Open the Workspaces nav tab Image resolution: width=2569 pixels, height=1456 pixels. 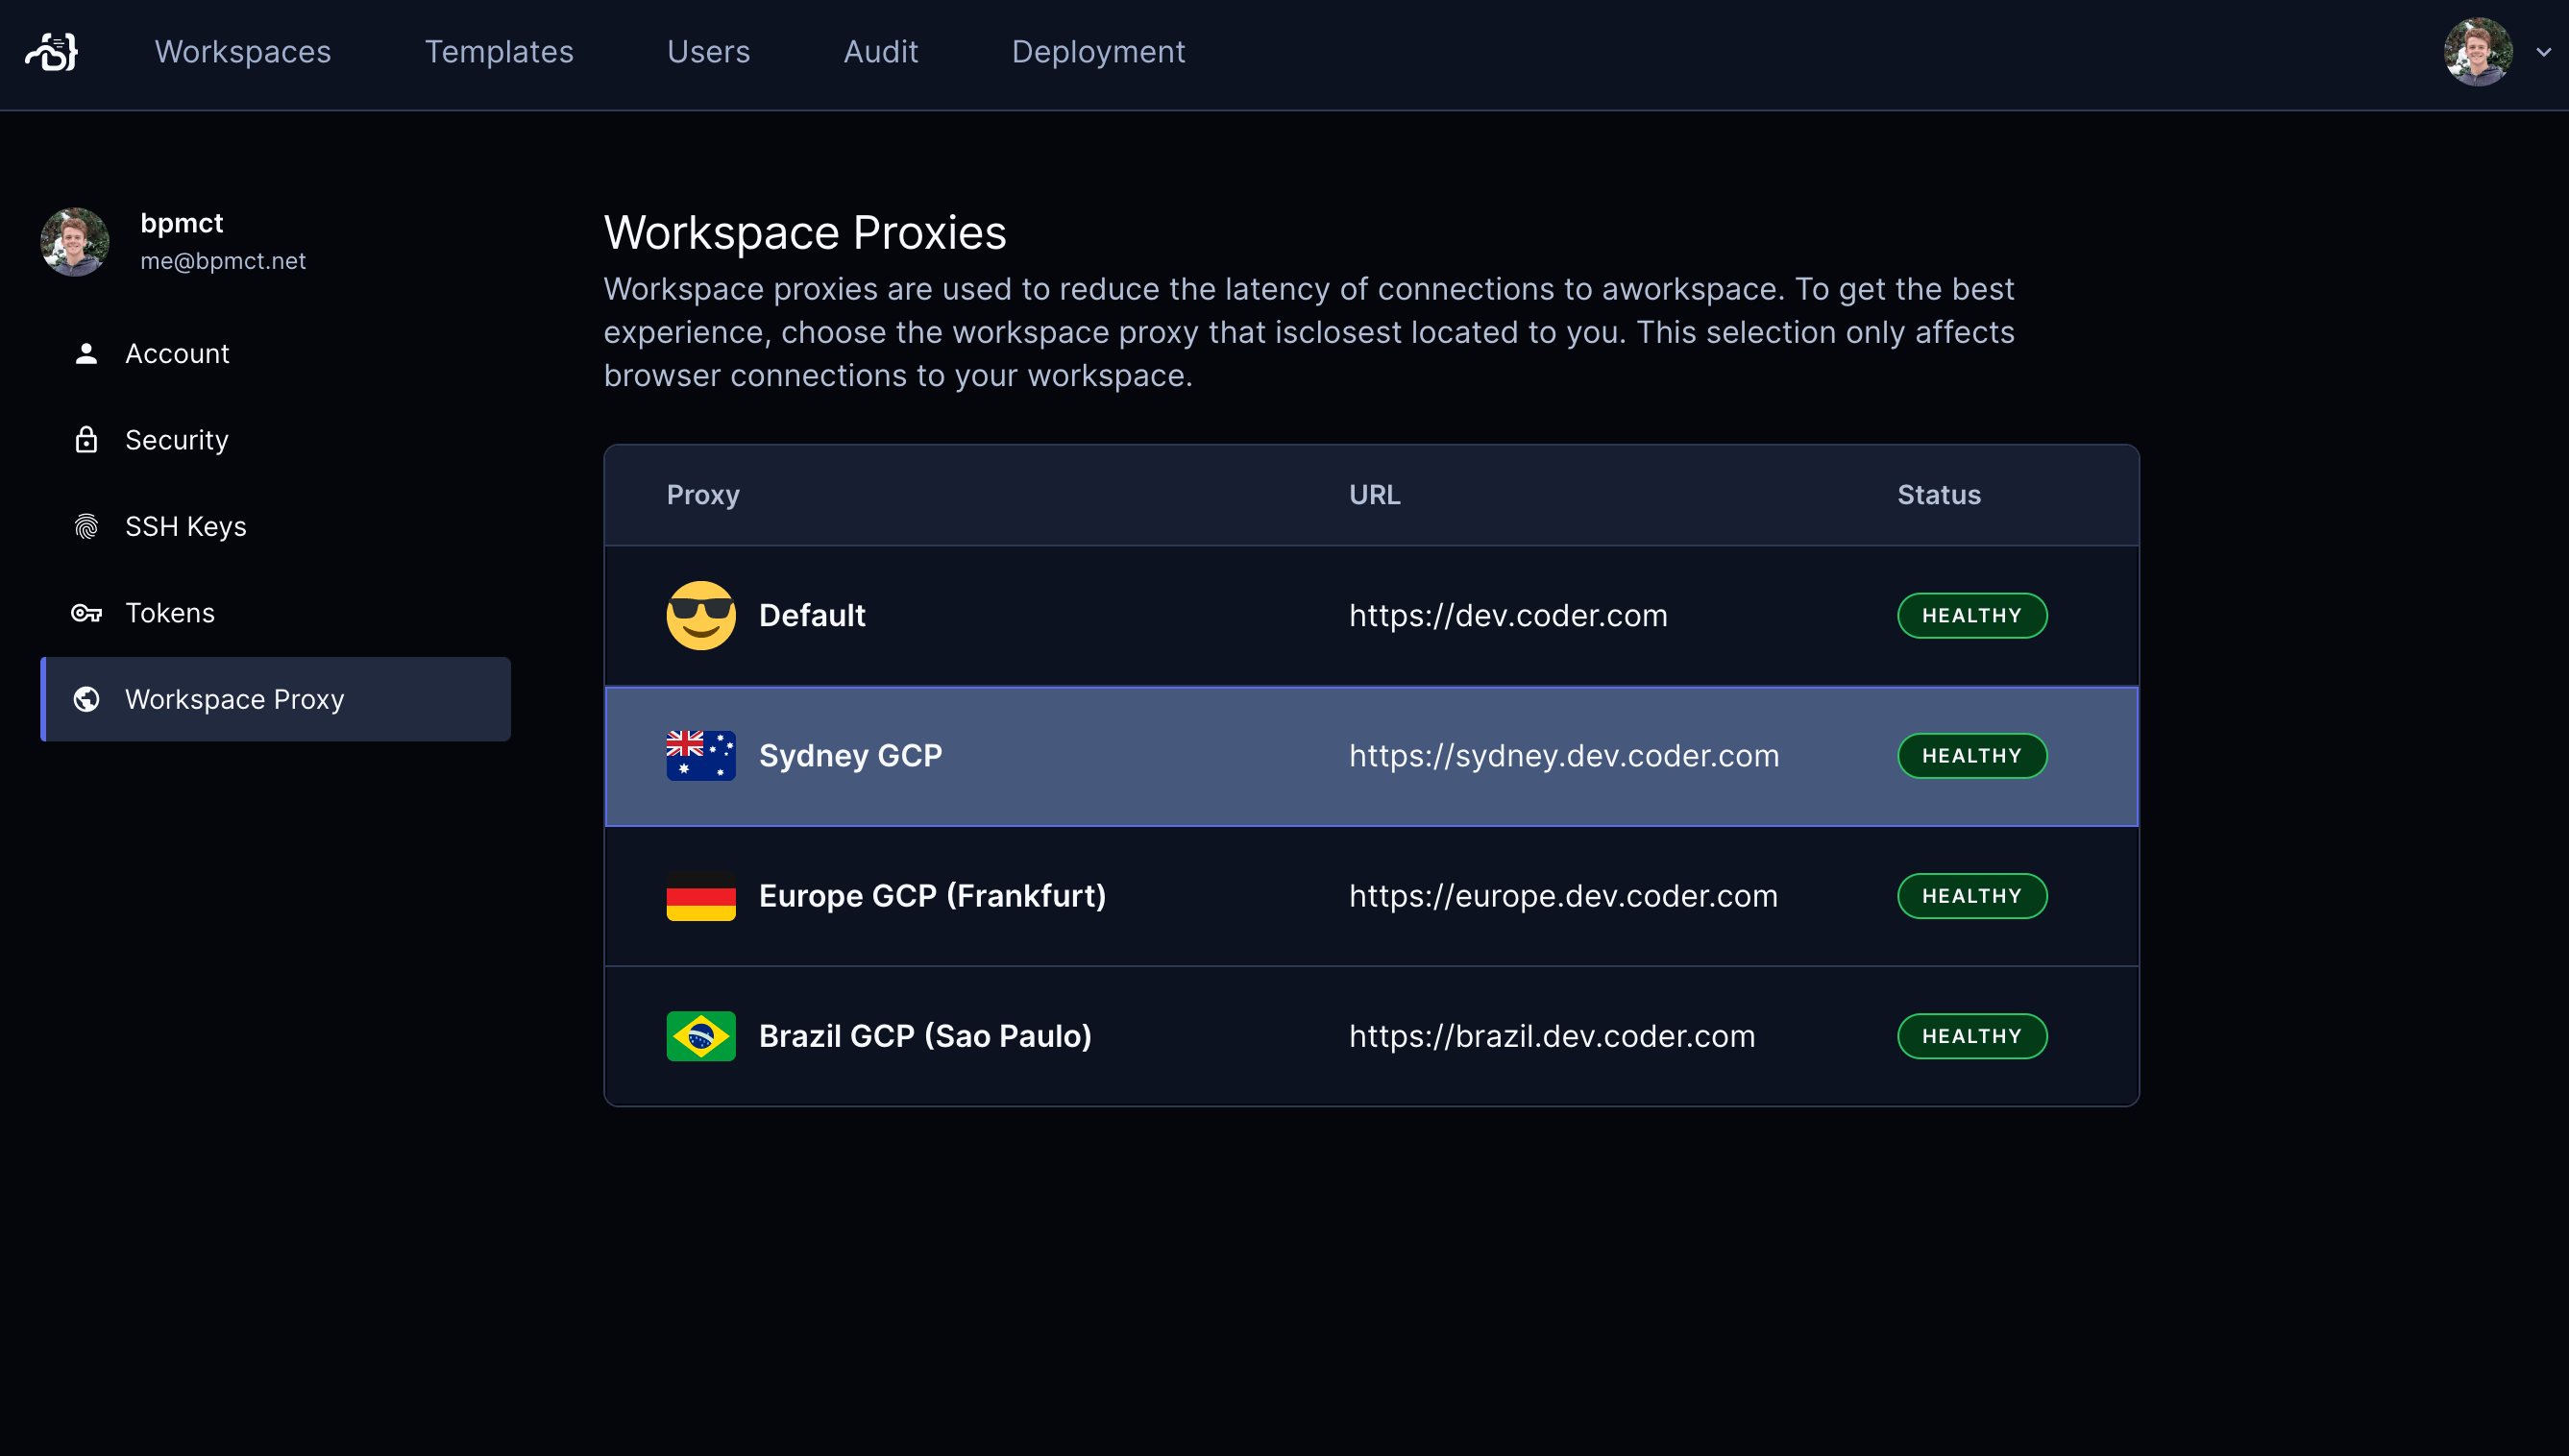242,52
